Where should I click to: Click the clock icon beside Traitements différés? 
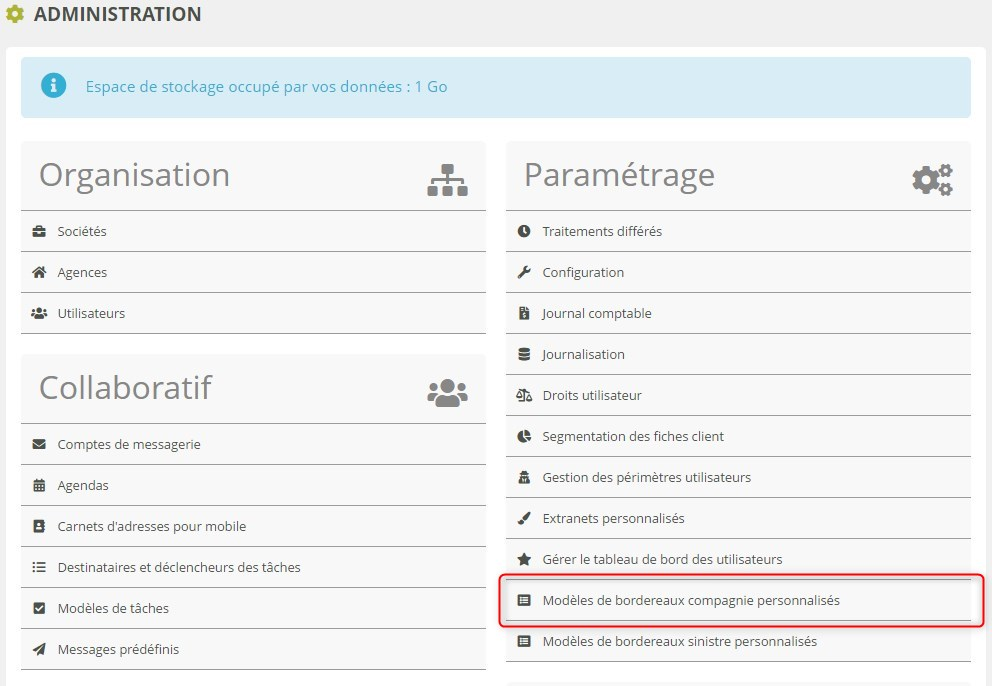tap(524, 231)
